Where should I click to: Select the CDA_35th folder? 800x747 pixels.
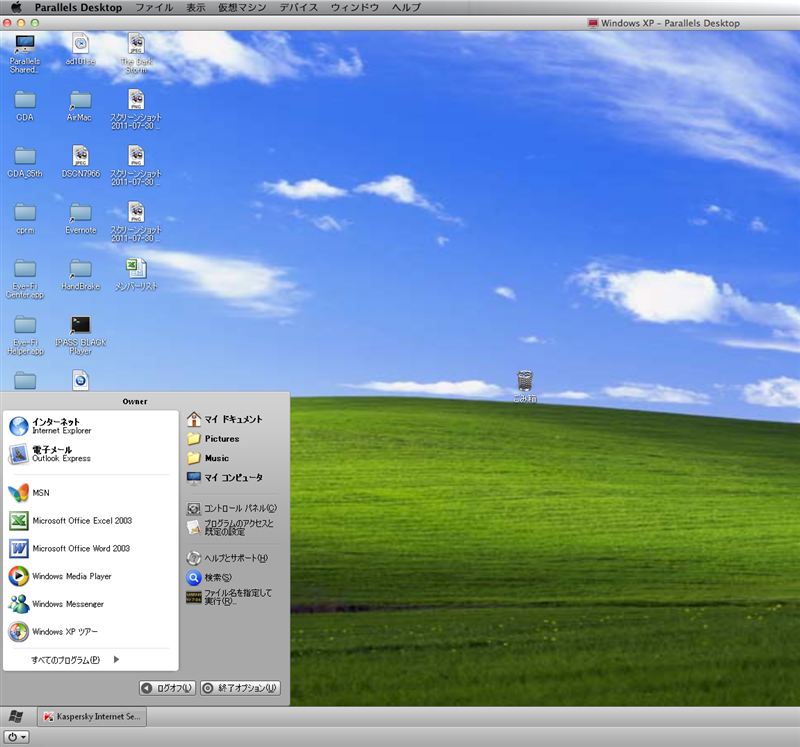24,162
